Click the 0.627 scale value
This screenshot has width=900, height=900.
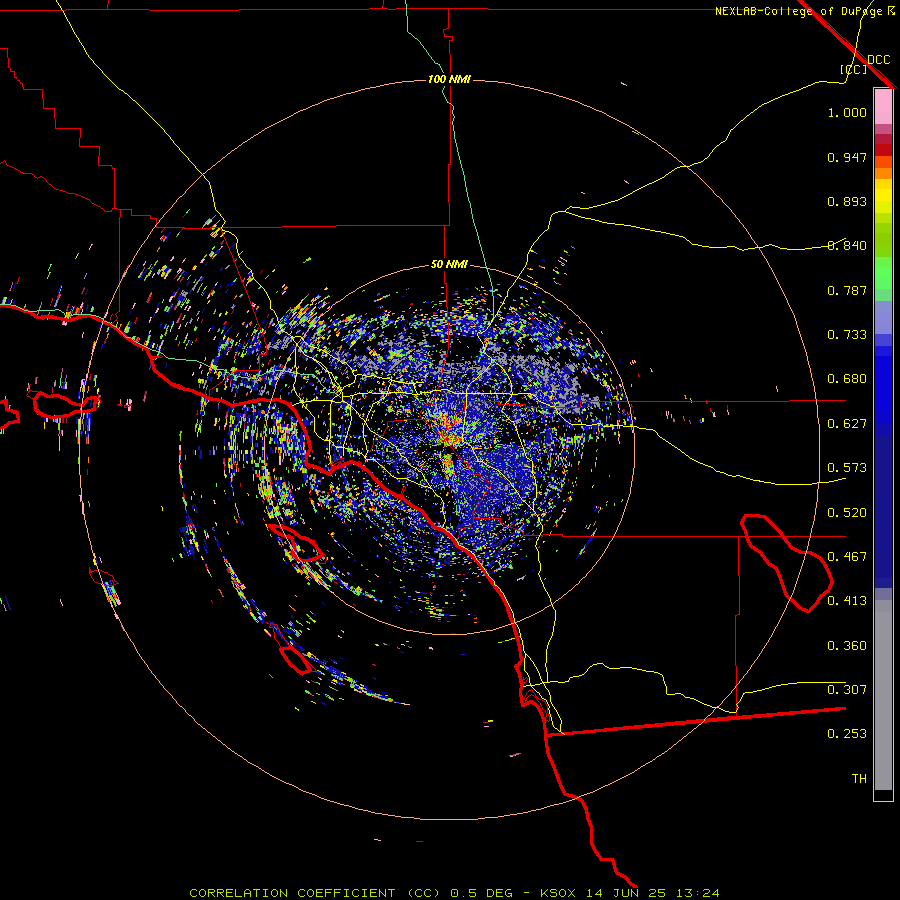(847, 424)
